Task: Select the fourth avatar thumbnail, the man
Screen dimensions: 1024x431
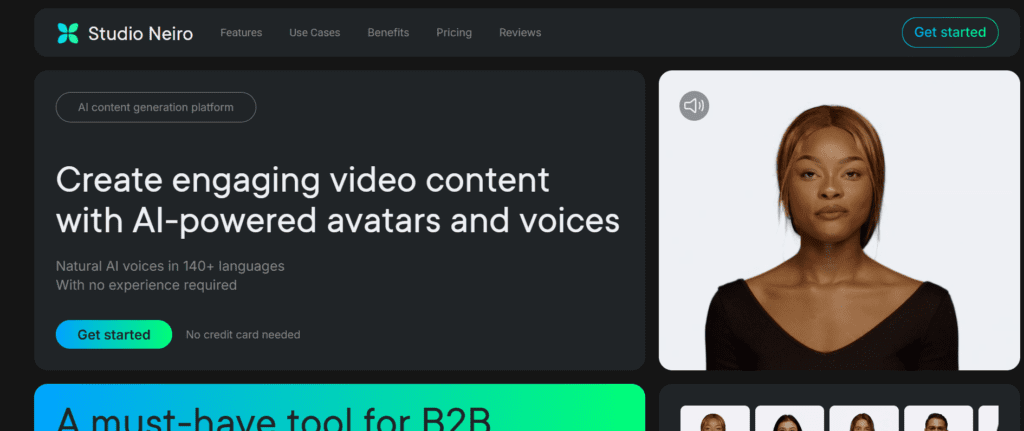Action: (x=938, y=419)
